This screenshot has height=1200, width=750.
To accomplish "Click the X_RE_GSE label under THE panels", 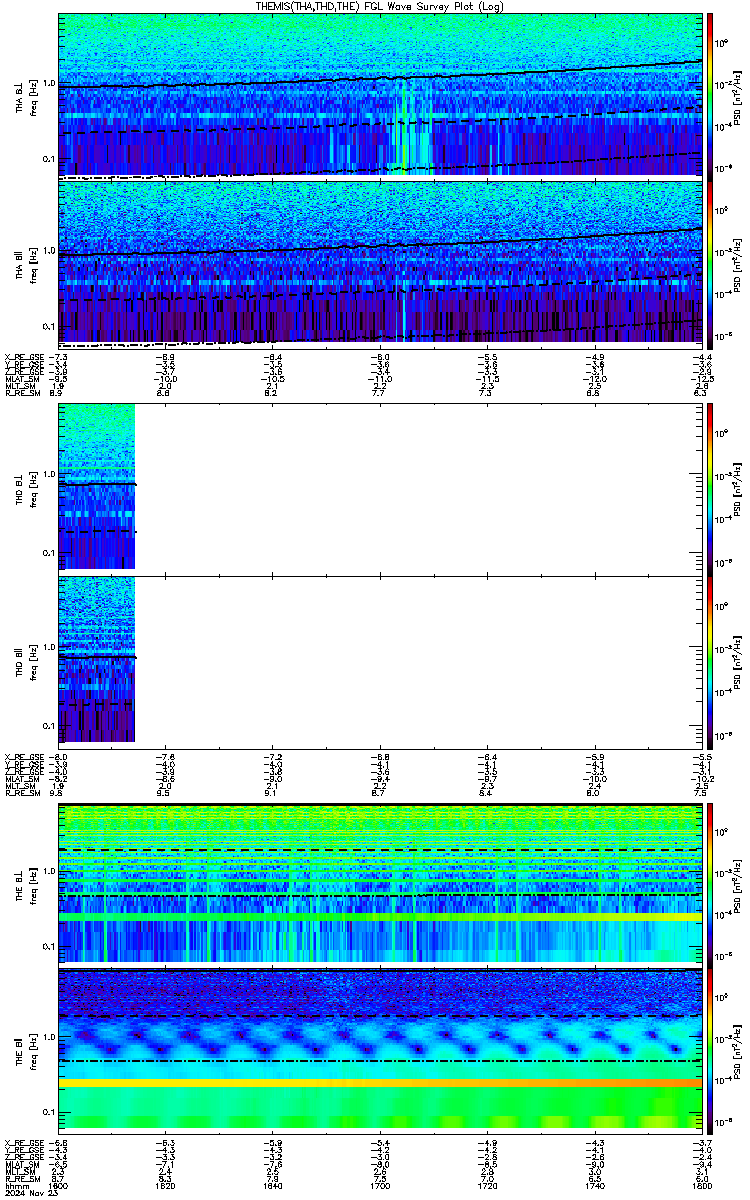I will [x=24, y=1141].
